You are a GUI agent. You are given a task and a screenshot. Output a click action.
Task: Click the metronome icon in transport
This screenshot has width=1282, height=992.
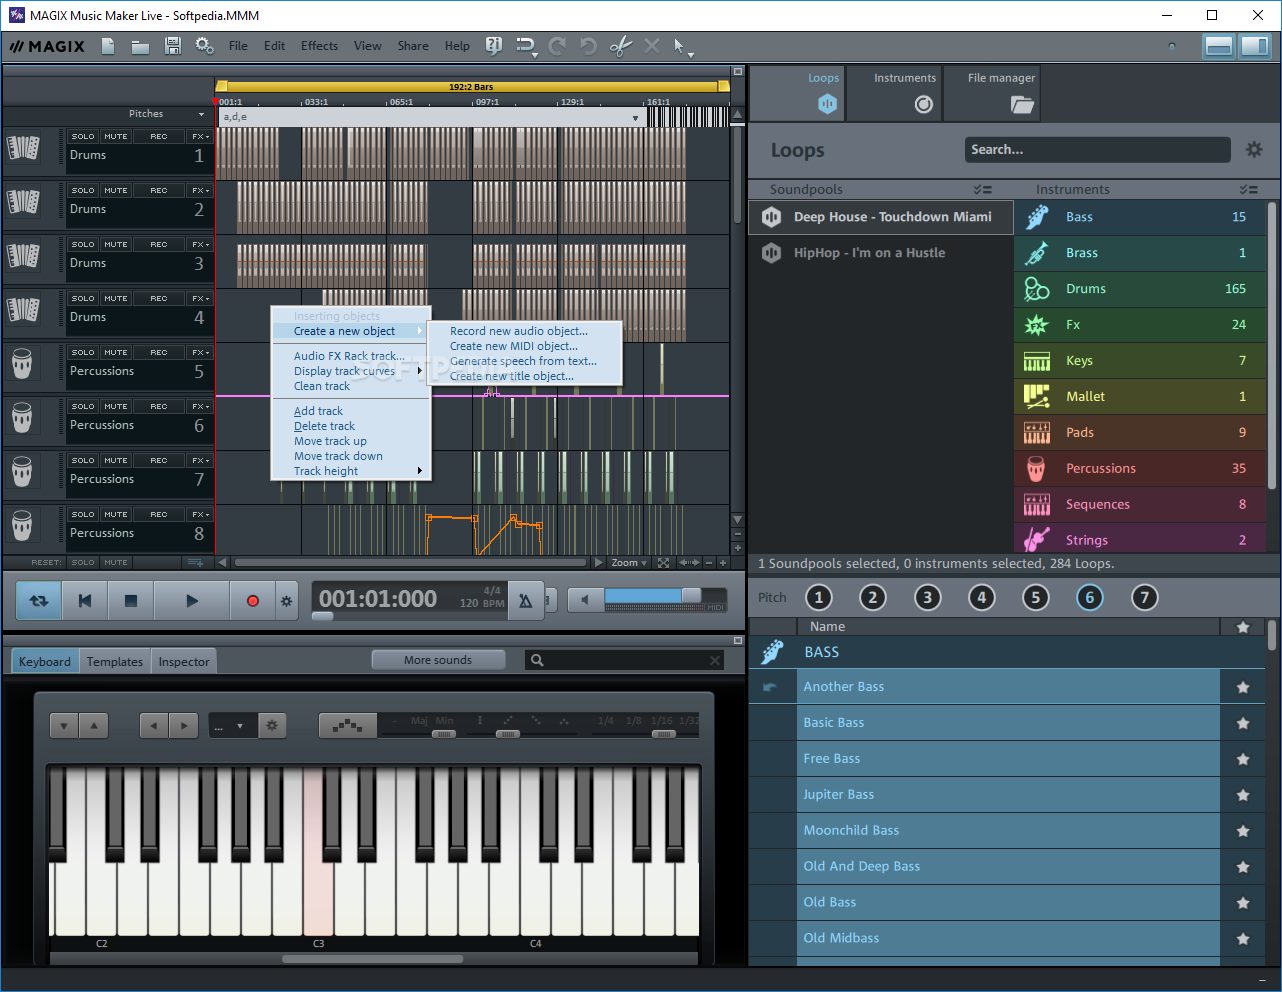[526, 600]
